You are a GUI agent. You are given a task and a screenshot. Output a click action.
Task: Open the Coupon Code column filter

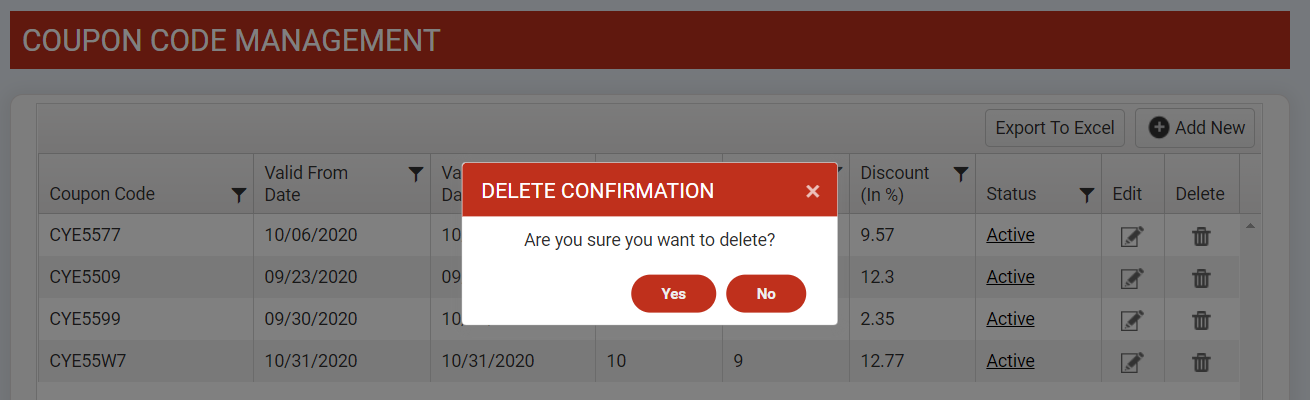(238, 196)
